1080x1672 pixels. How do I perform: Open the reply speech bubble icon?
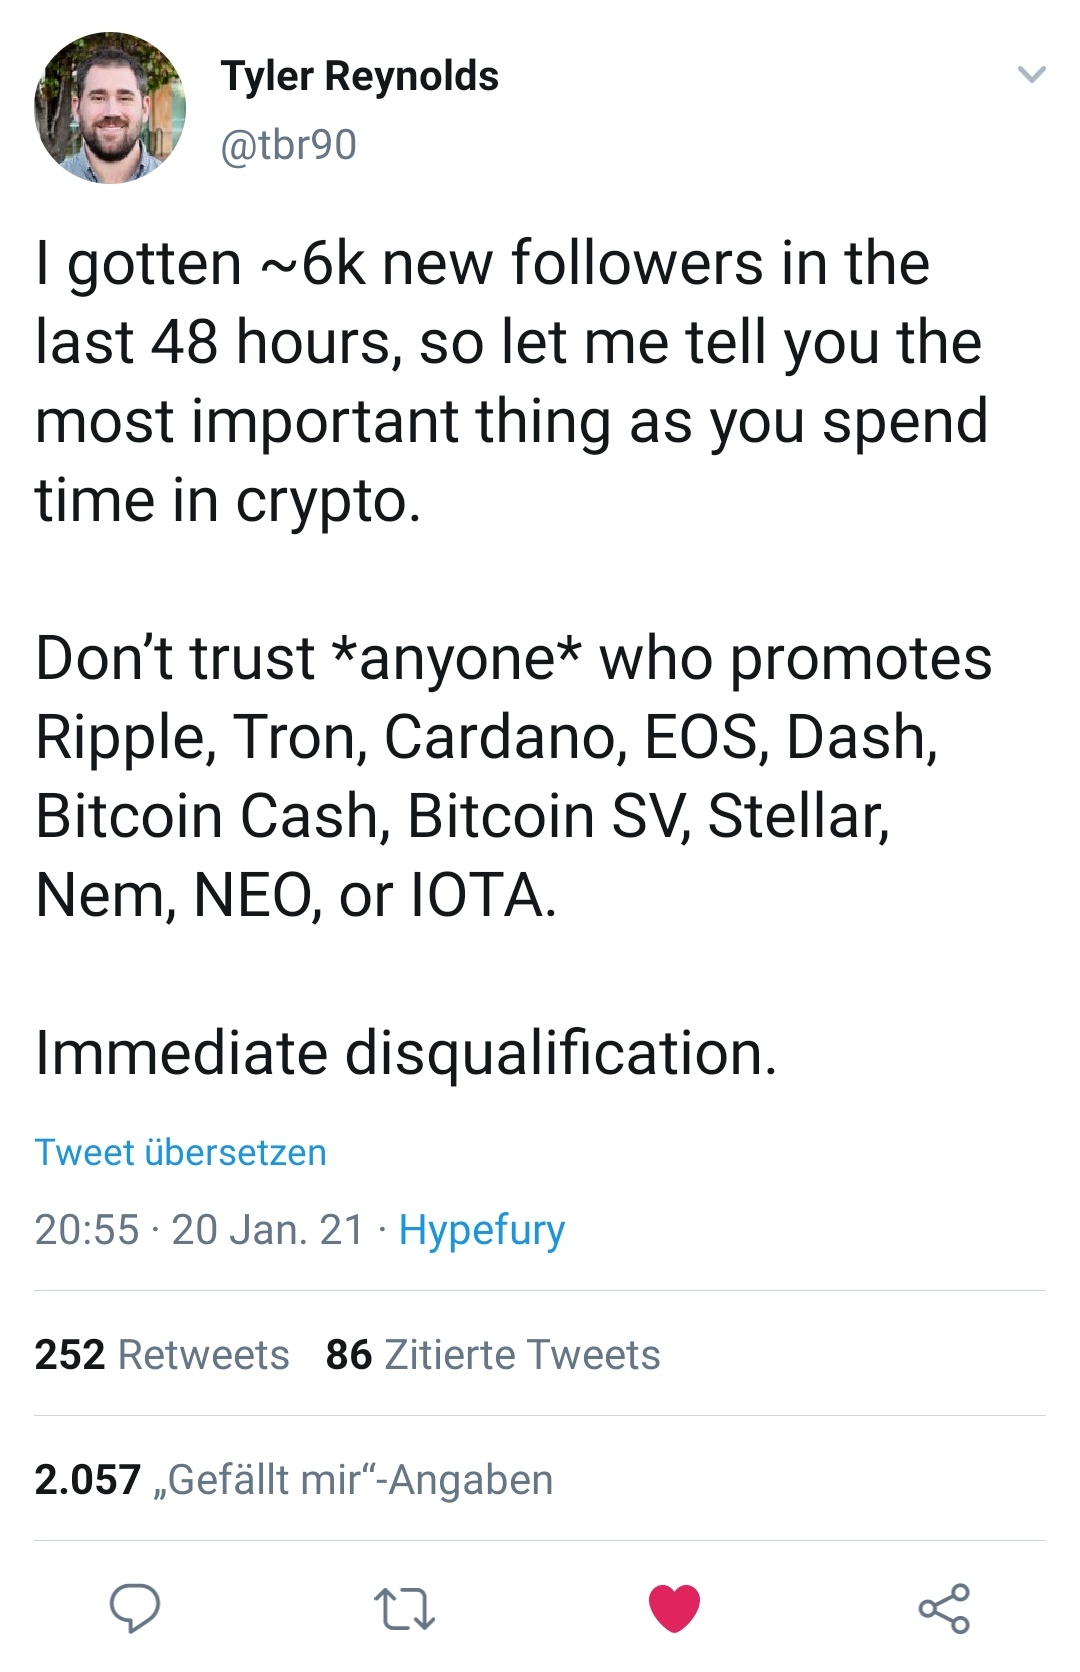coord(134,1608)
